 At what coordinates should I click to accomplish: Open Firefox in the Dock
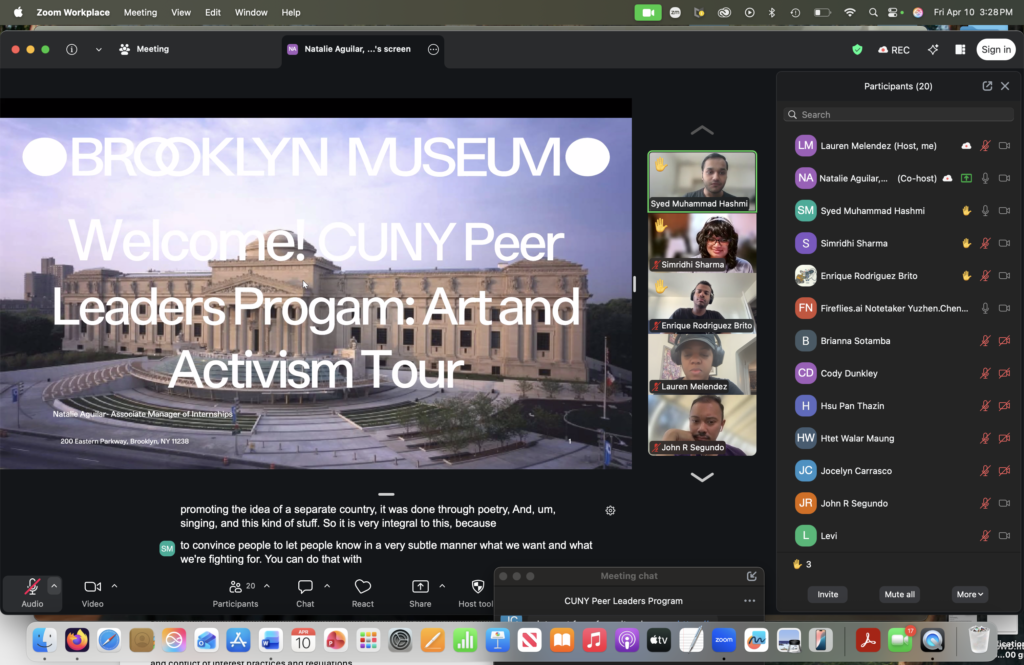tap(76, 641)
